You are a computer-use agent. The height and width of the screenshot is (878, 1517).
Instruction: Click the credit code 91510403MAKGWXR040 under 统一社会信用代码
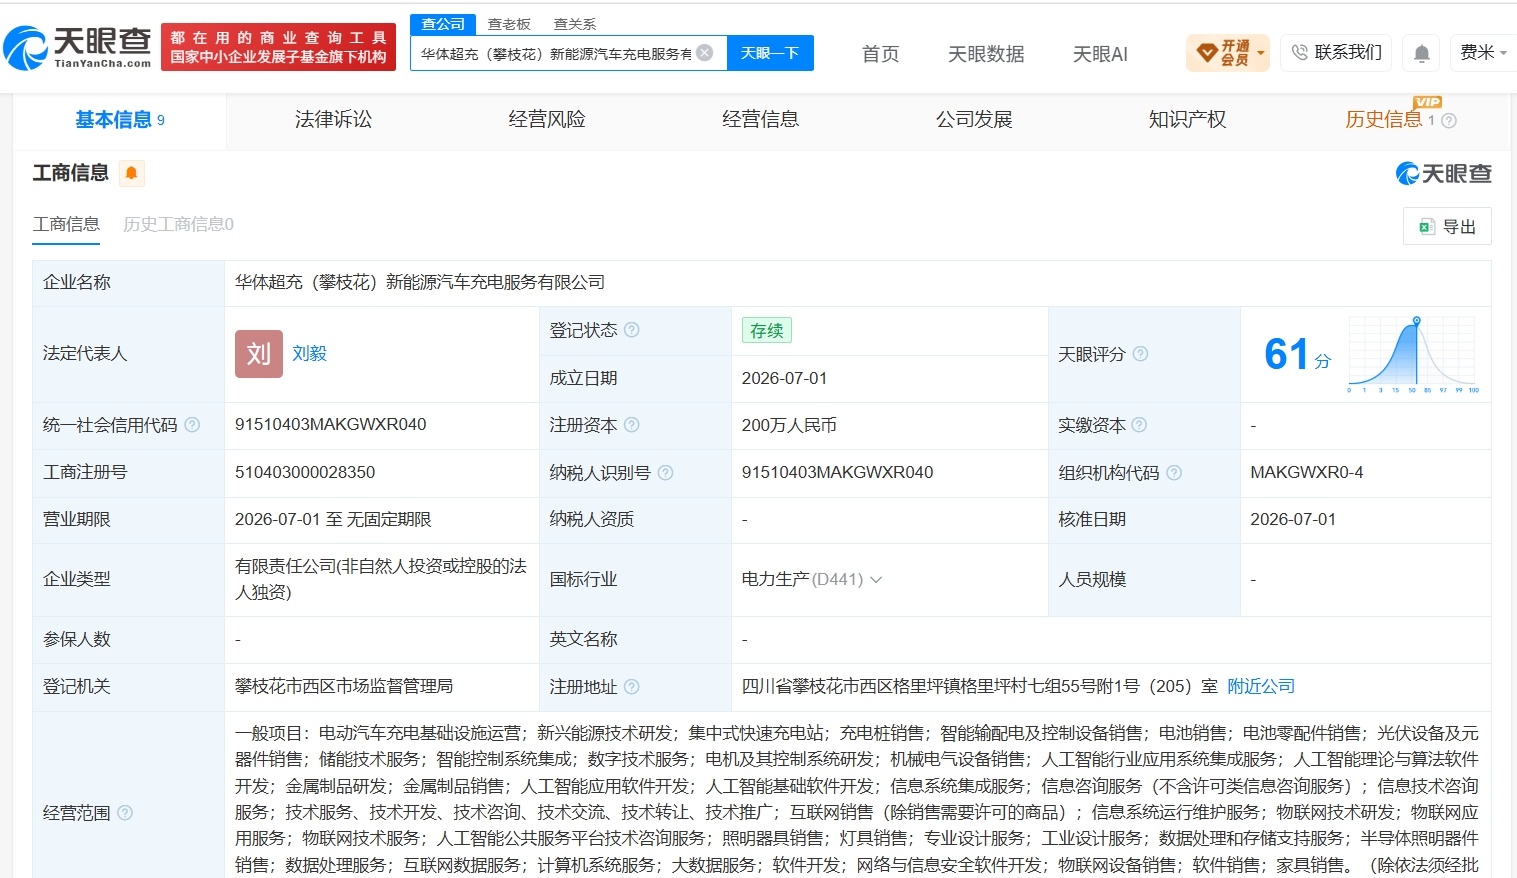tap(331, 425)
